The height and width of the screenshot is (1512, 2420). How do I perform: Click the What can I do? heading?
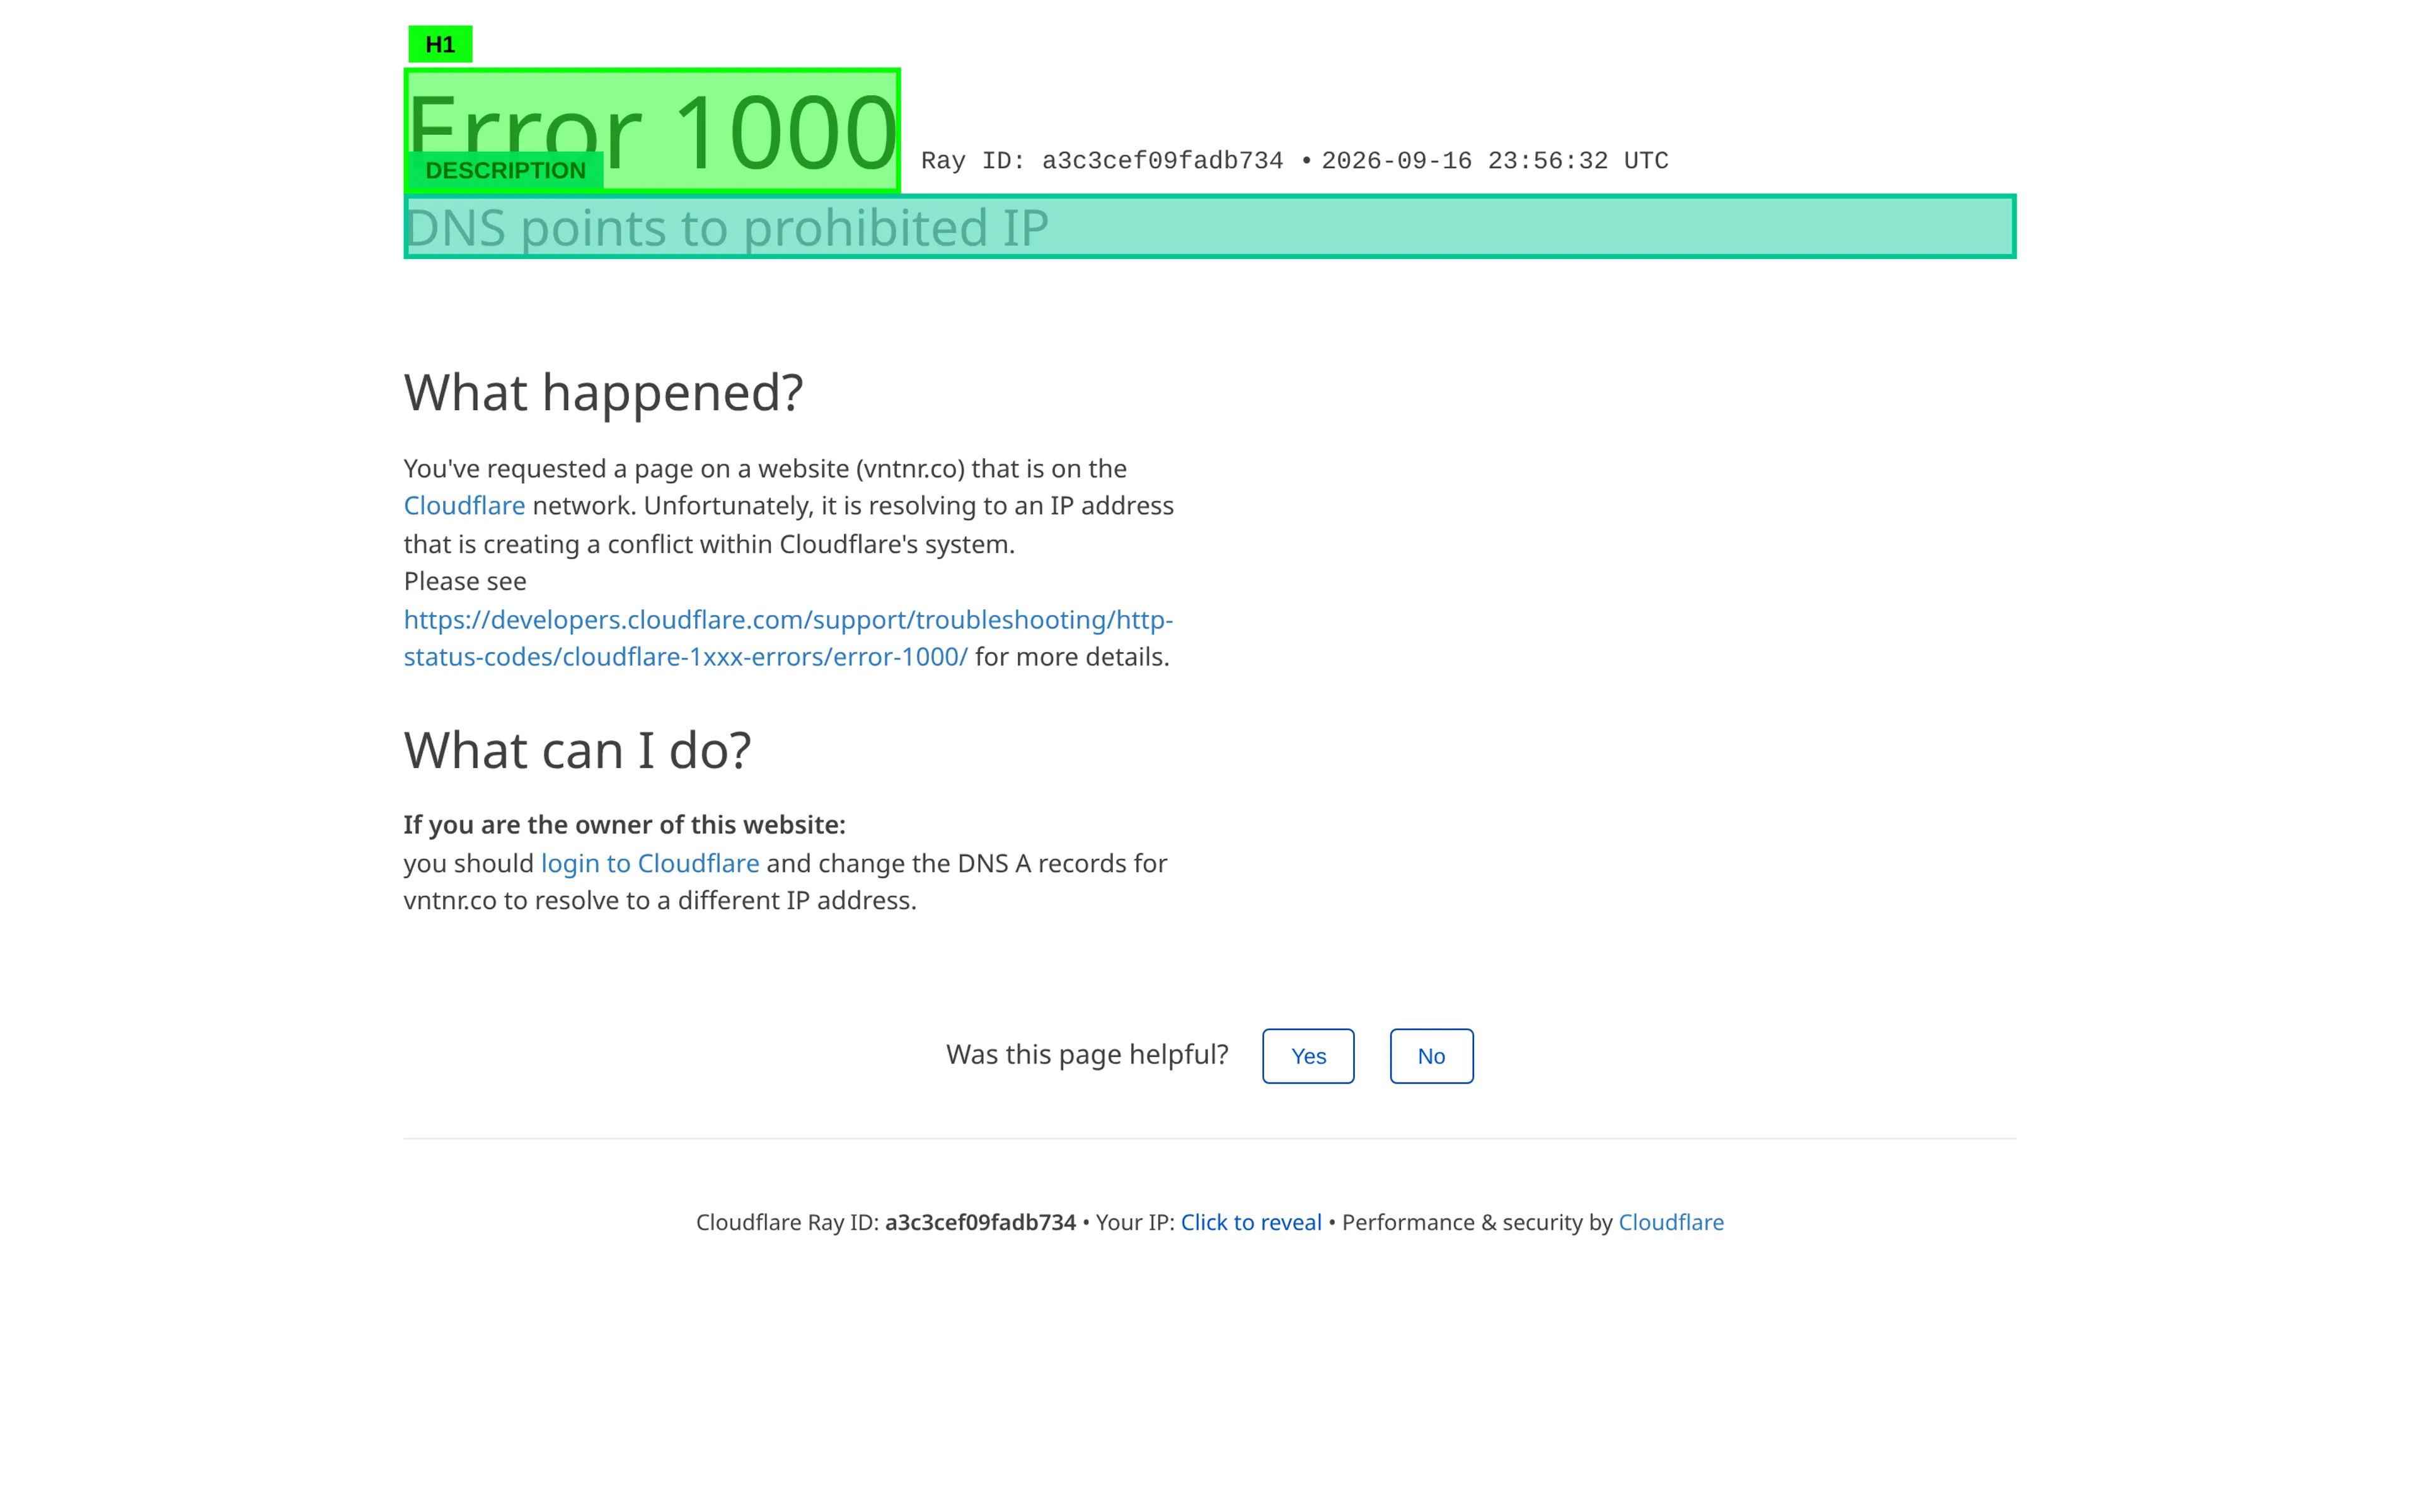click(x=577, y=750)
